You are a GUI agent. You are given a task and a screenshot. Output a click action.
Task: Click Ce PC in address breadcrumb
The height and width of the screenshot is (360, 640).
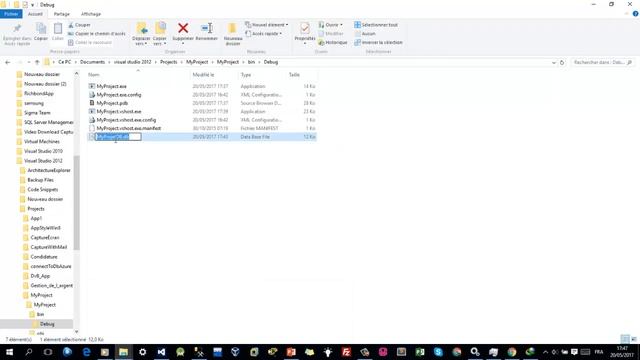pyautogui.click(x=64, y=62)
